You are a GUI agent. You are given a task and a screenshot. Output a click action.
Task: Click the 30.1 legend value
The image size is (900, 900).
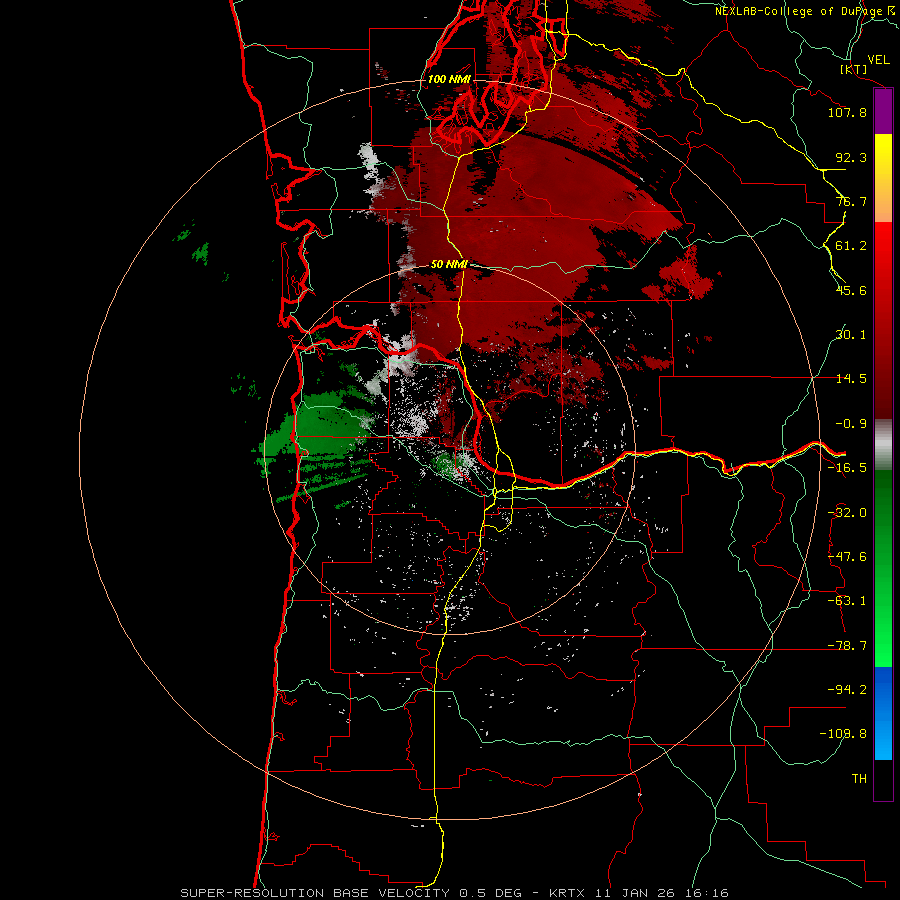pyautogui.click(x=851, y=335)
